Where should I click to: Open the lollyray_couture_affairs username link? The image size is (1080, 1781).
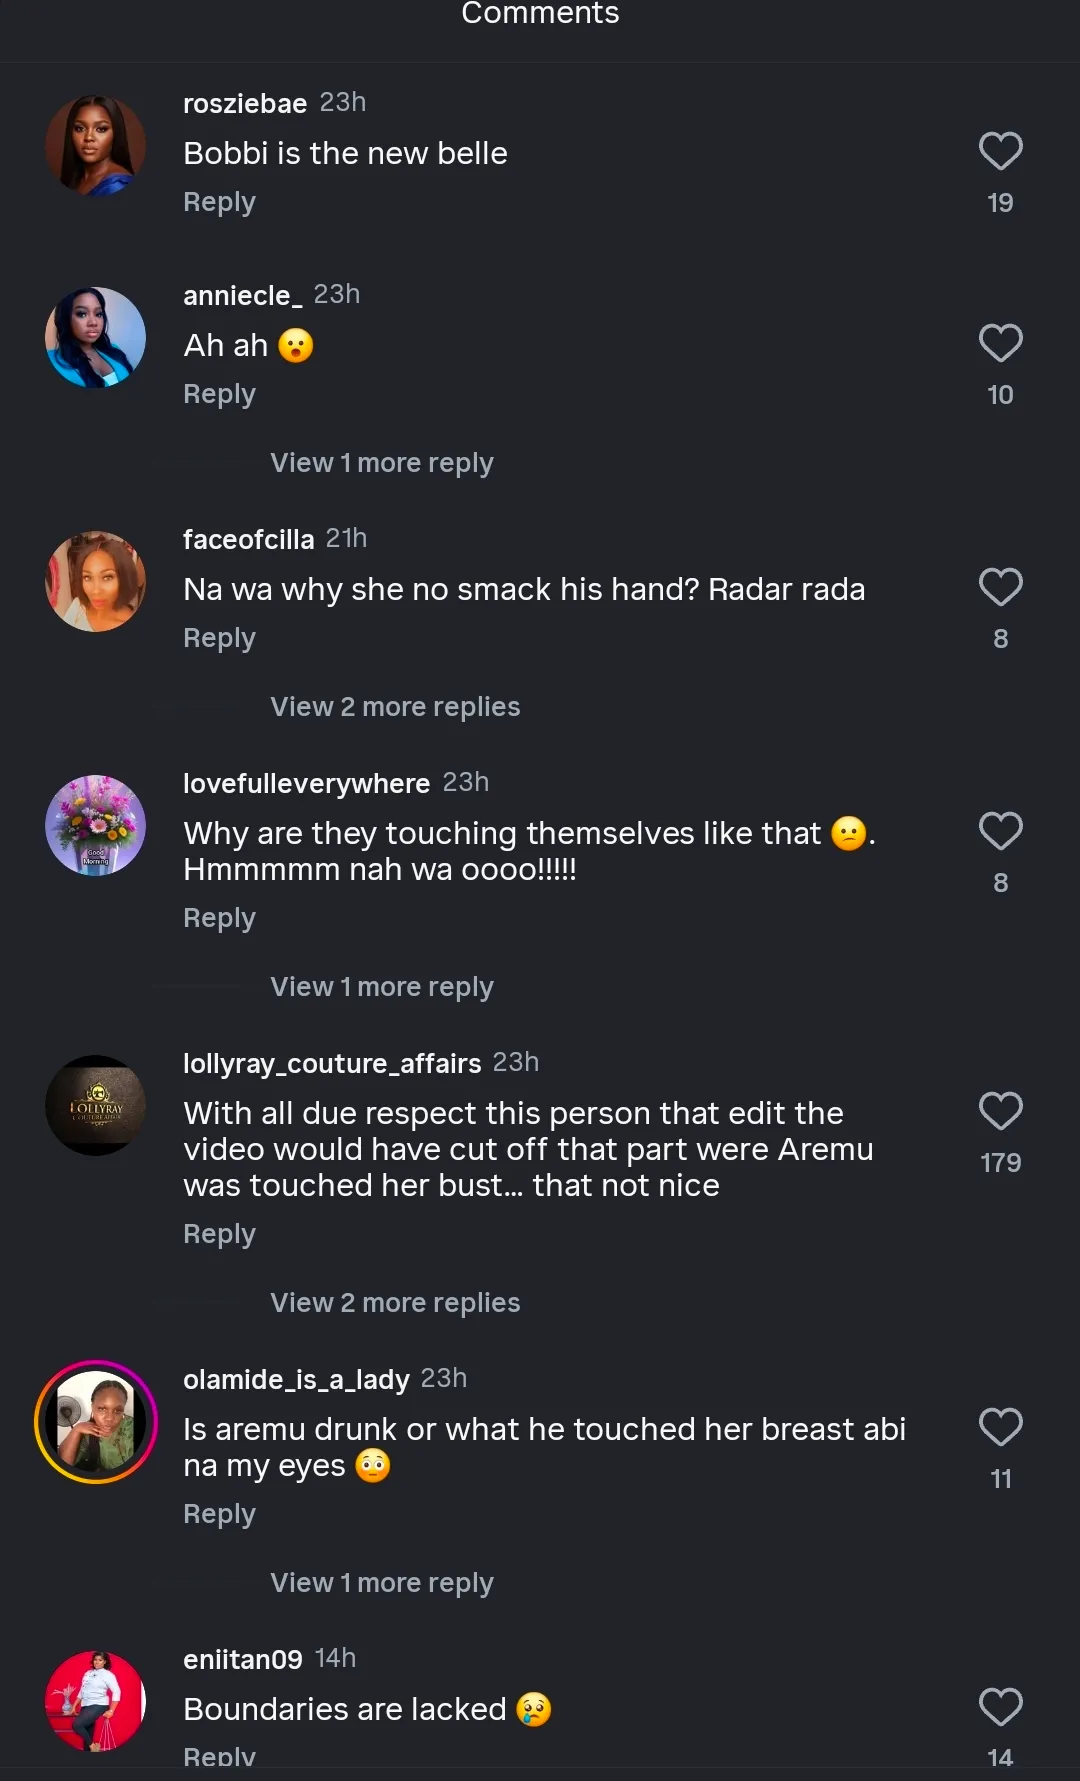(x=332, y=1063)
